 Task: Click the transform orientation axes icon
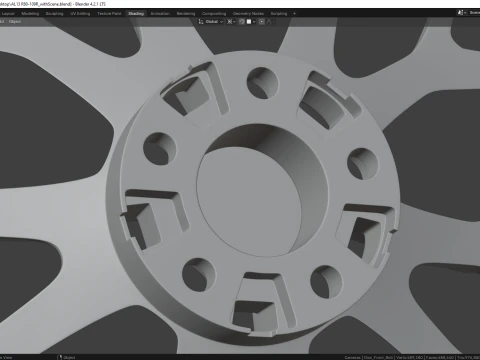201,22
